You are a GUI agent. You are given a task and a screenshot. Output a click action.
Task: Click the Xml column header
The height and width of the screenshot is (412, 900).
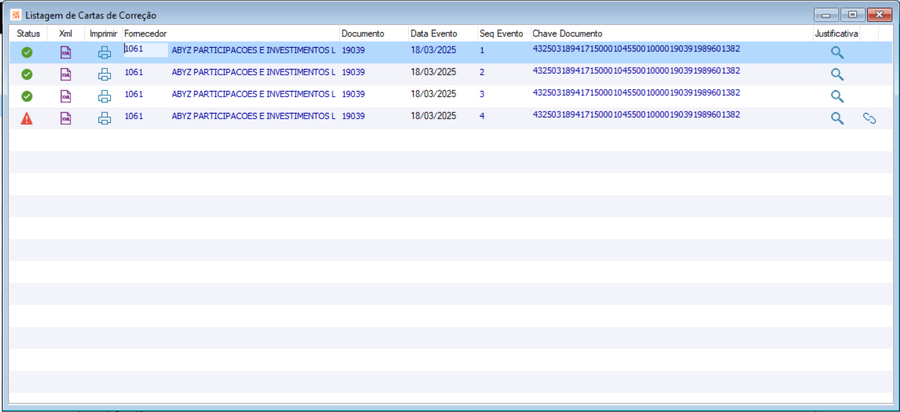[66, 34]
